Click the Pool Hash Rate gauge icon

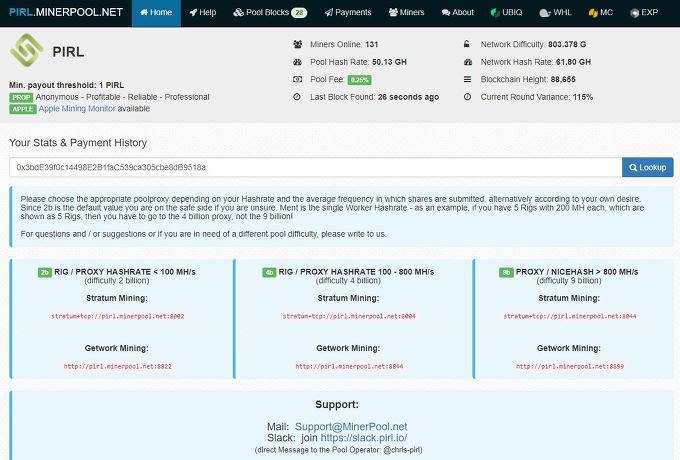[298, 62]
